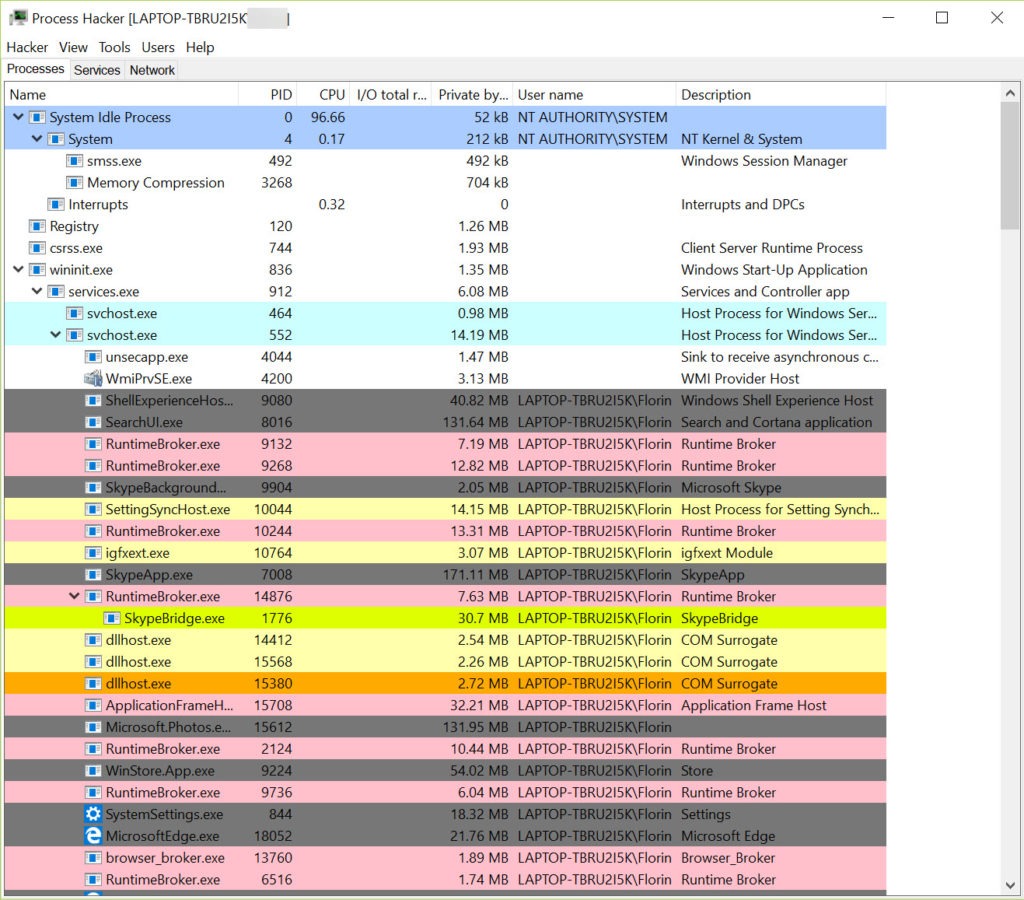Click the ShellExperienceHost process icon

click(x=93, y=400)
